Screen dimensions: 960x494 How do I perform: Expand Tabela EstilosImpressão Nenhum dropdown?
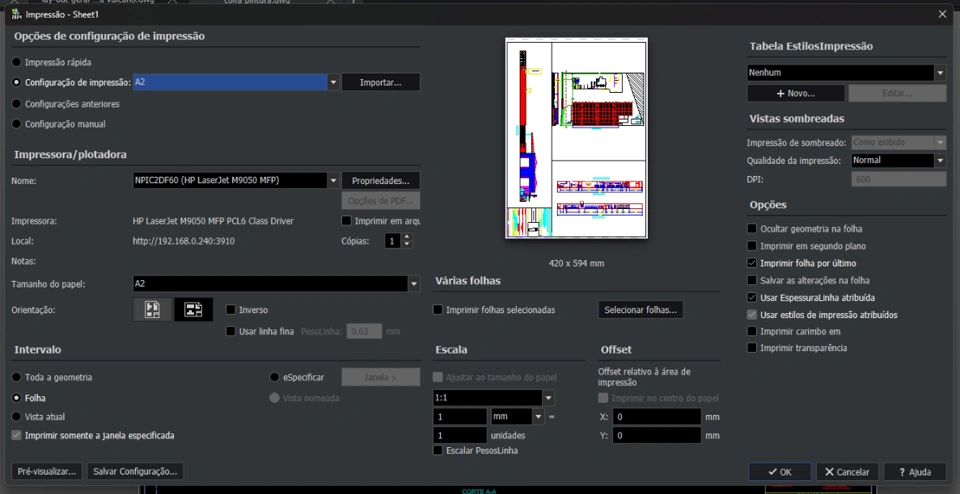pos(940,73)
